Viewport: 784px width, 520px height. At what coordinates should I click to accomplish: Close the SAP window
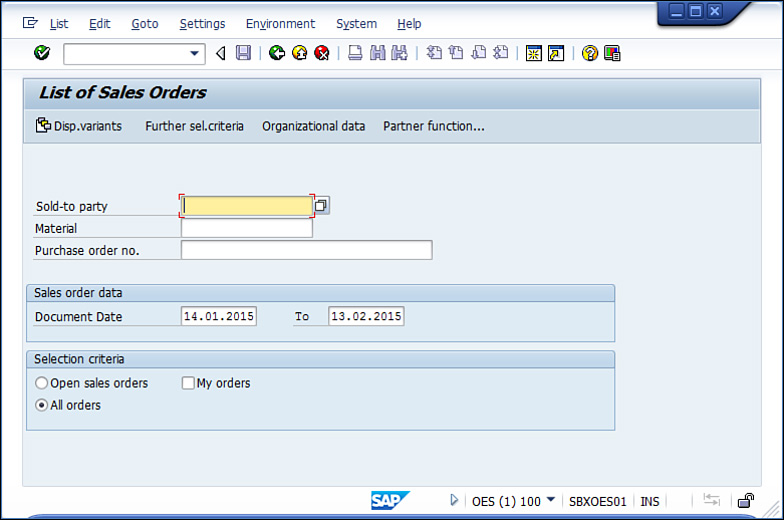coord(714,11)
